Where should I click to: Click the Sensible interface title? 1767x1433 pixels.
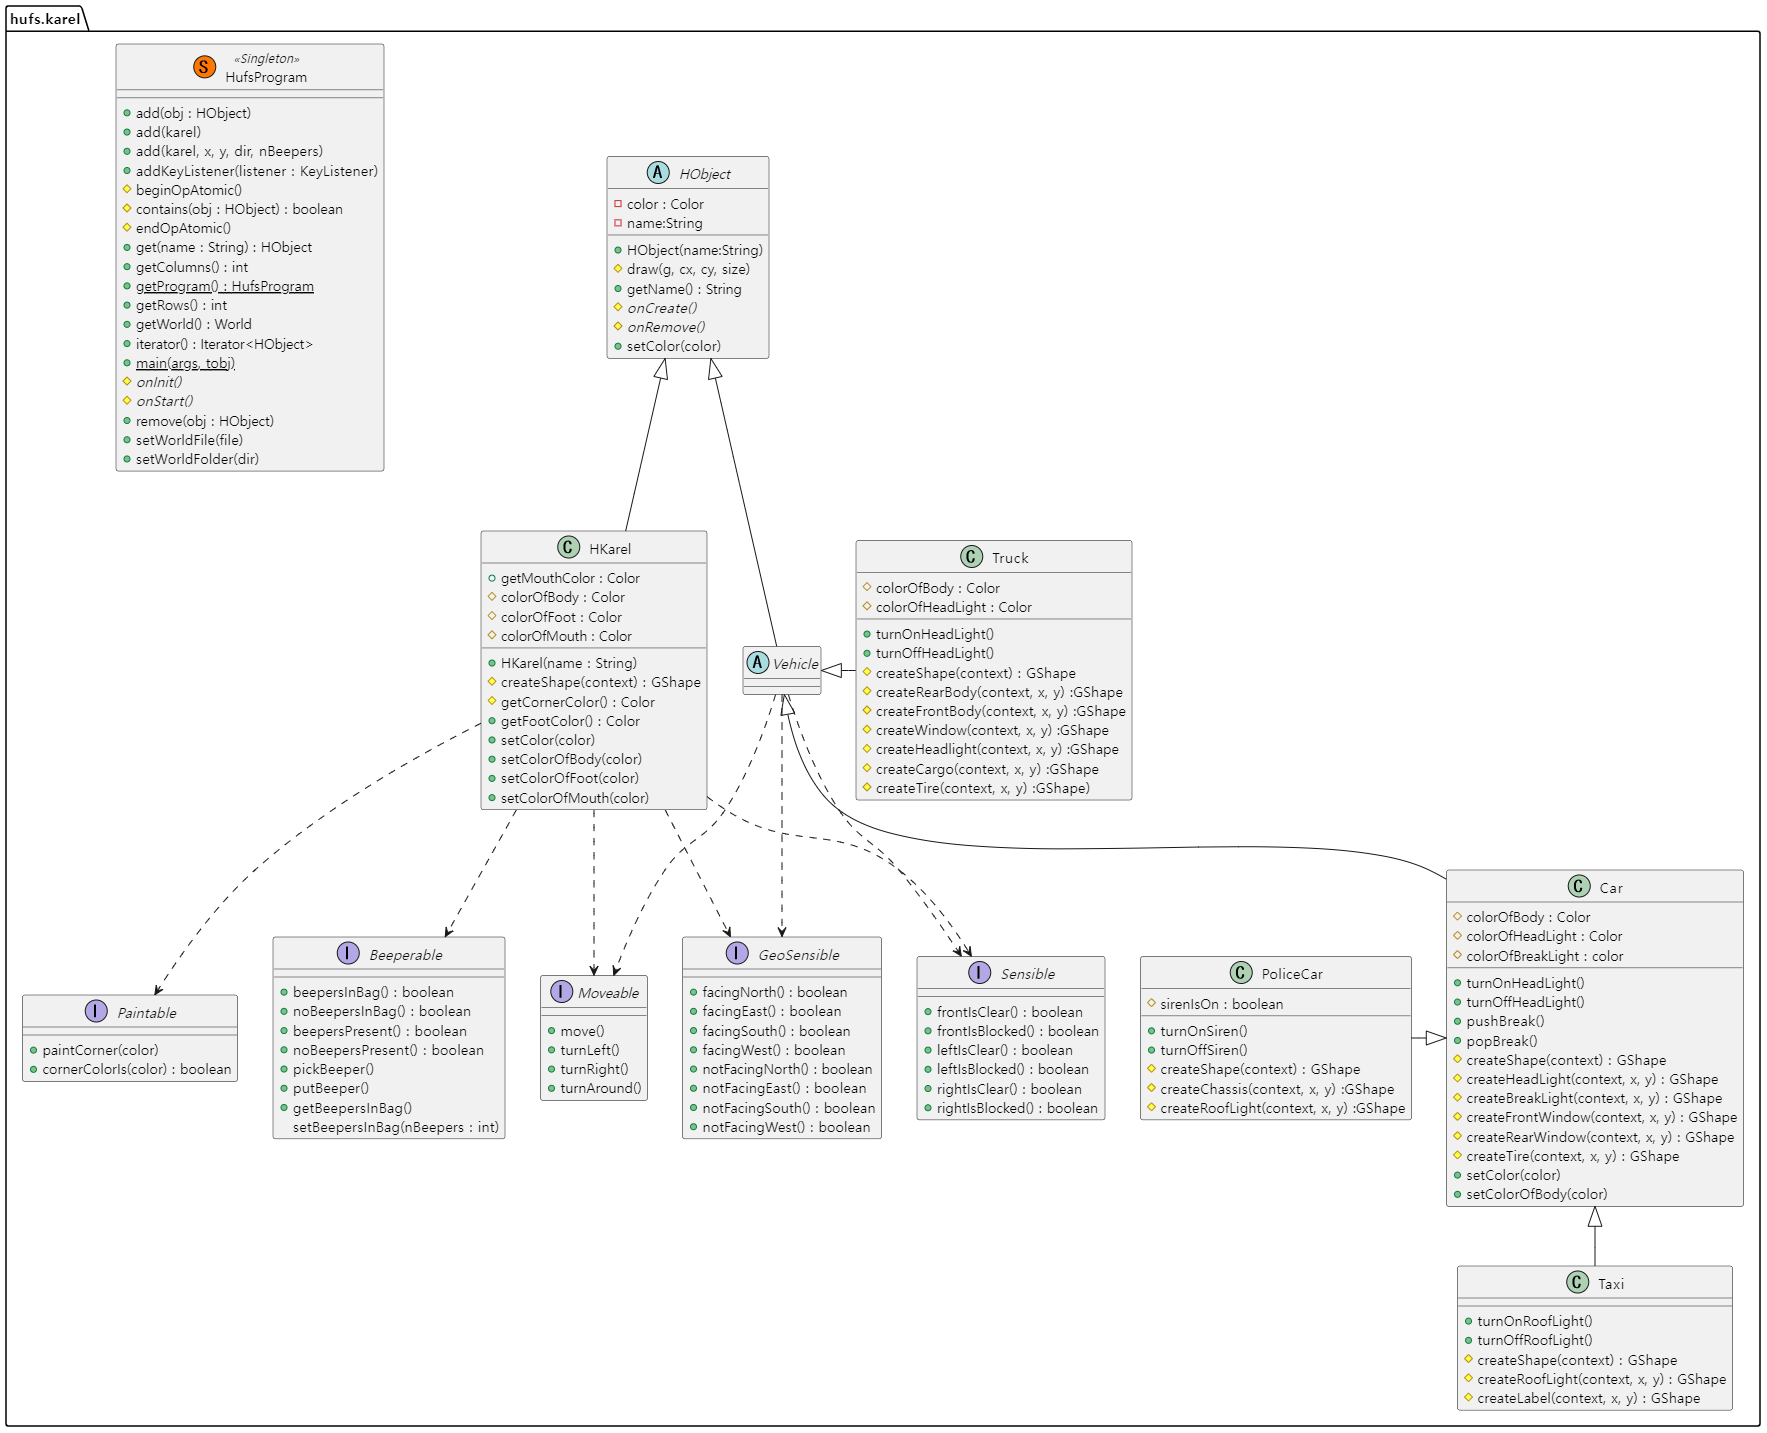coord(1028,974)
